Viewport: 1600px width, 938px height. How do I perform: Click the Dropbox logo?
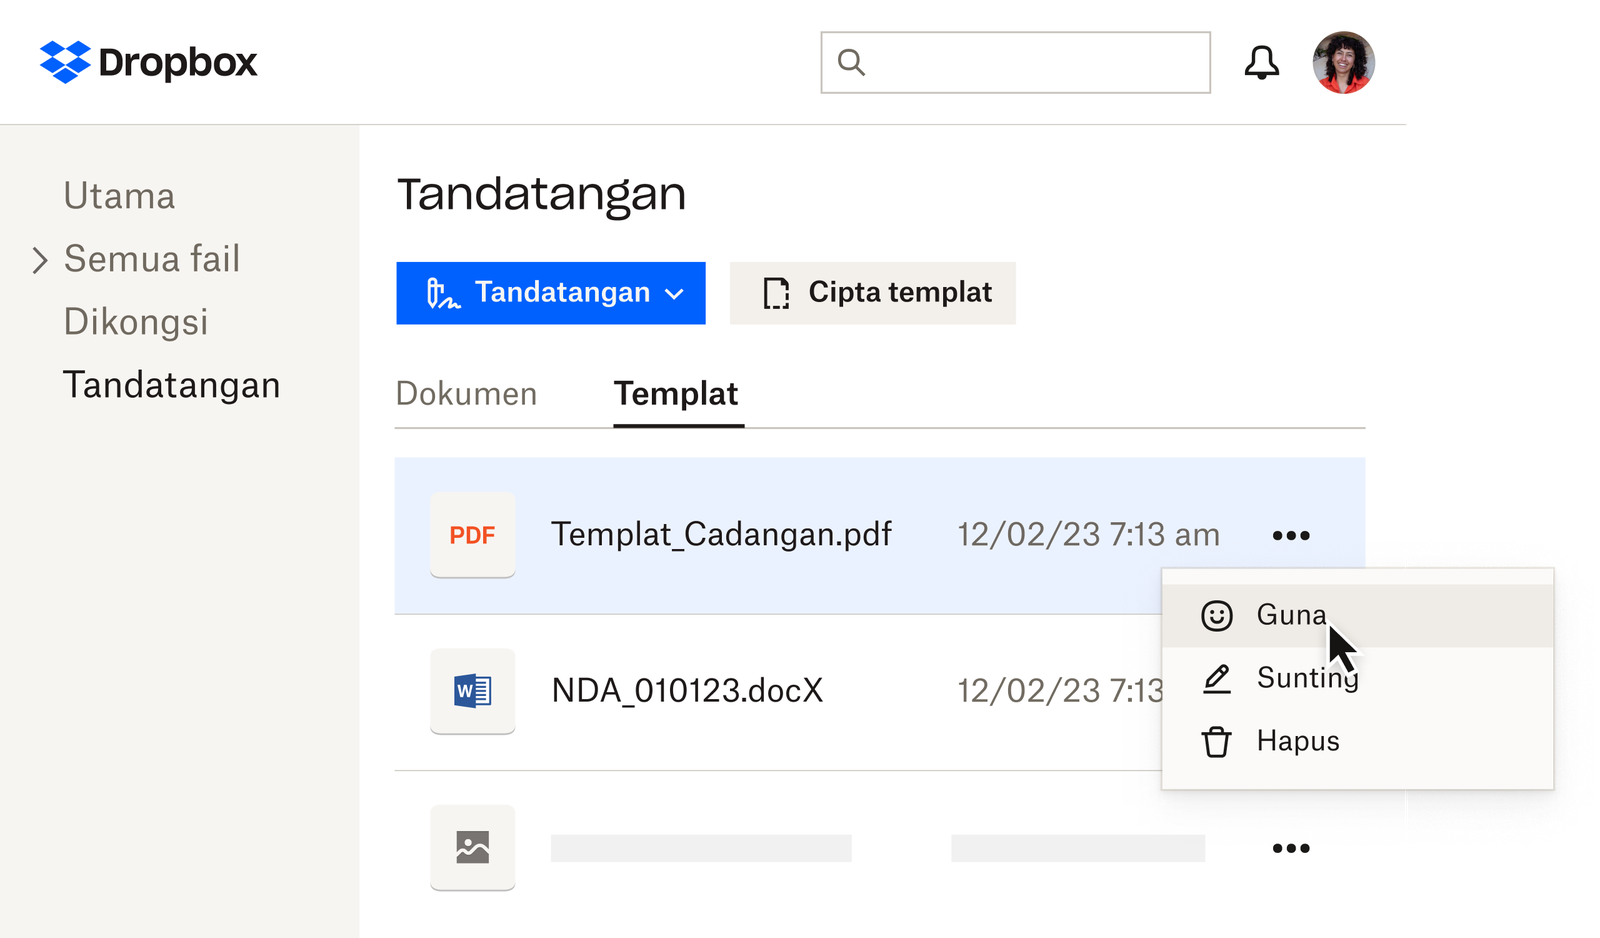(148, 62)
